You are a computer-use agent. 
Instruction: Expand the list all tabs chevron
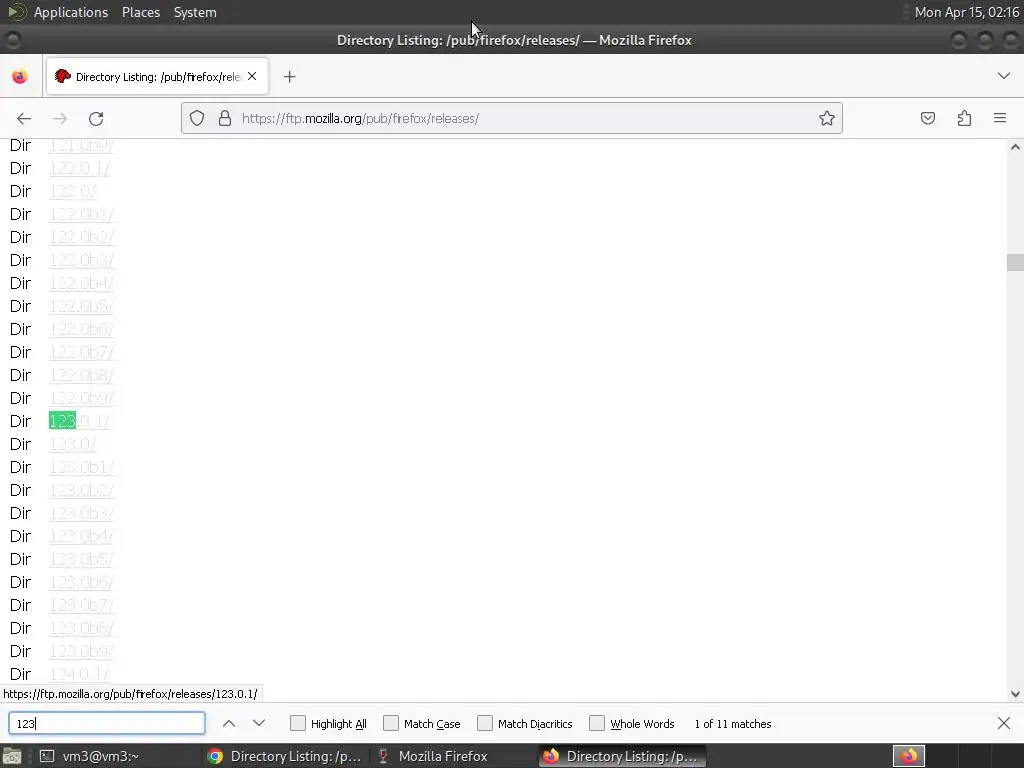(1004, 76)
